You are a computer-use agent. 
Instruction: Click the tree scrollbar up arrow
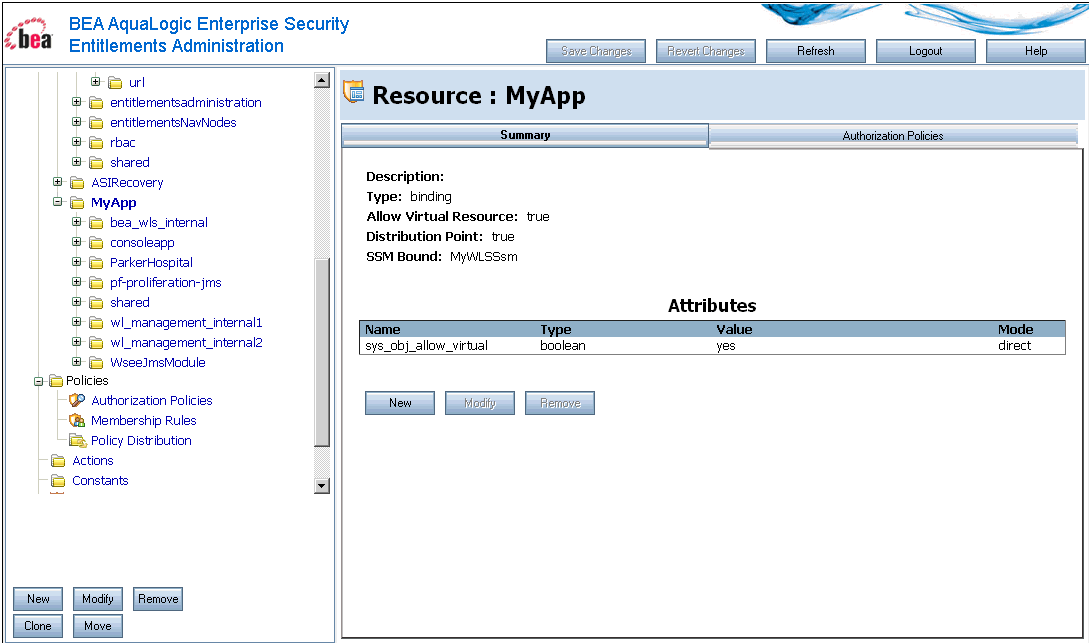click(x=322, y=80)
